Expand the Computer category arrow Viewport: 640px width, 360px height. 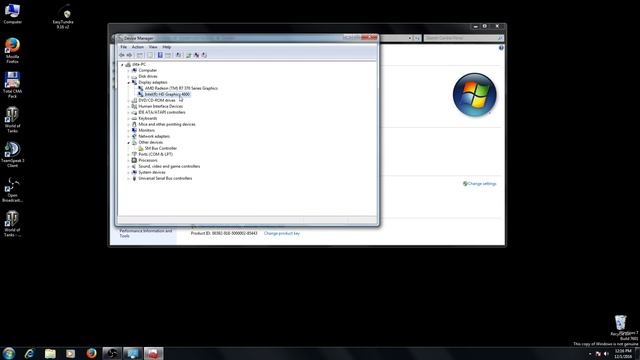point(128,70)
